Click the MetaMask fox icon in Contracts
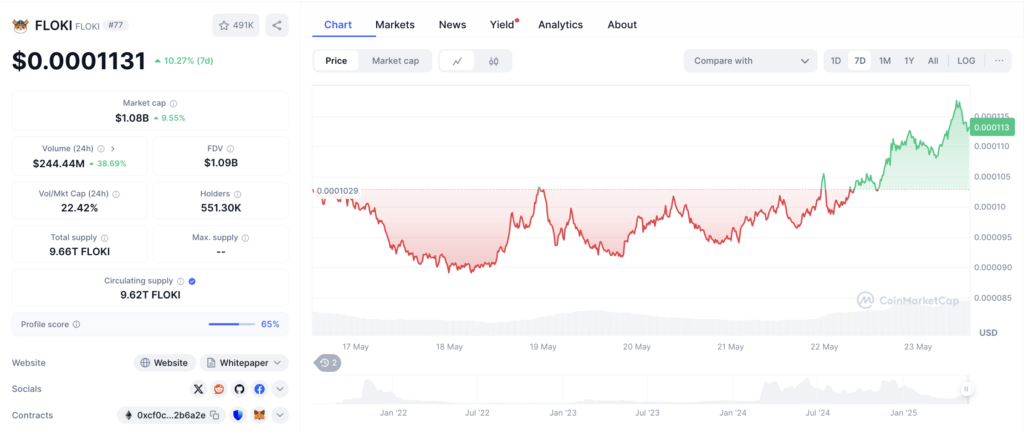Image resolution: width=1024 pixels, height=432 pixels. point(259,415)
